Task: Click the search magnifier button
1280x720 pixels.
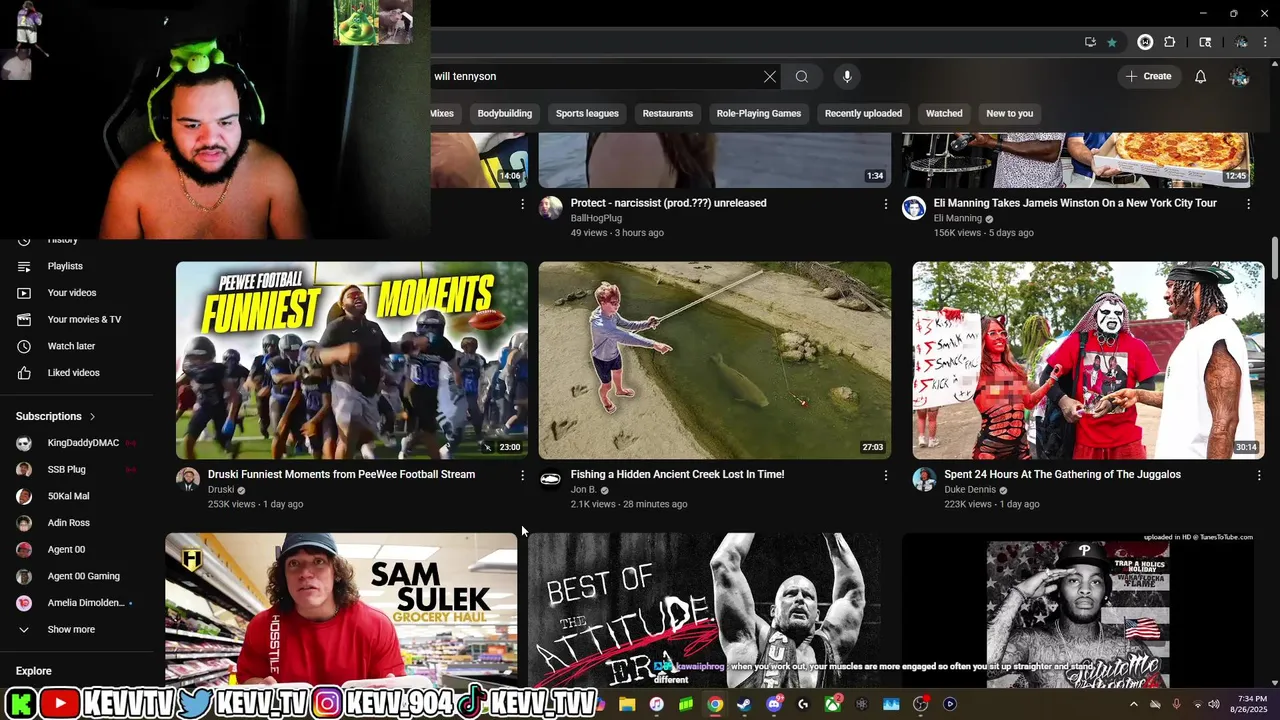Action: [802, 76]
